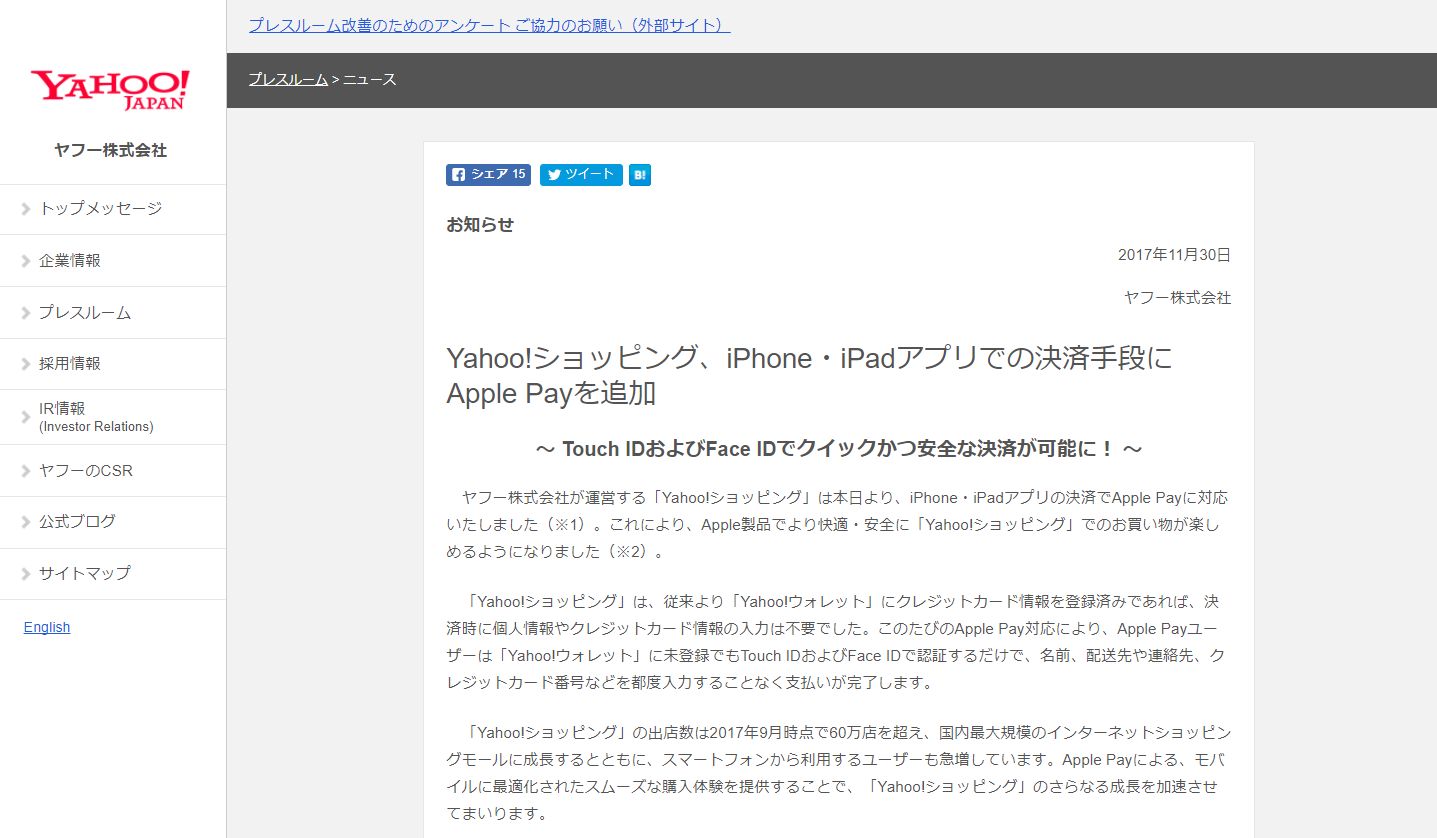Switch site language to English
This screenshot has width=1437, height=838.
(47, 628)
